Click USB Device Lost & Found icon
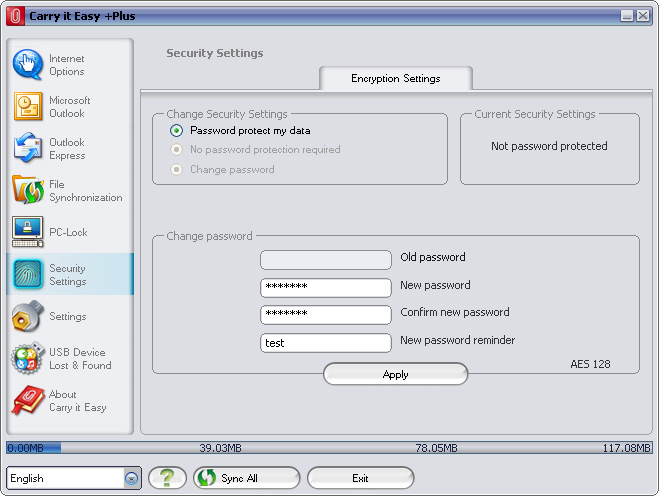The image size is (659, 496). (x=28, y=358)
